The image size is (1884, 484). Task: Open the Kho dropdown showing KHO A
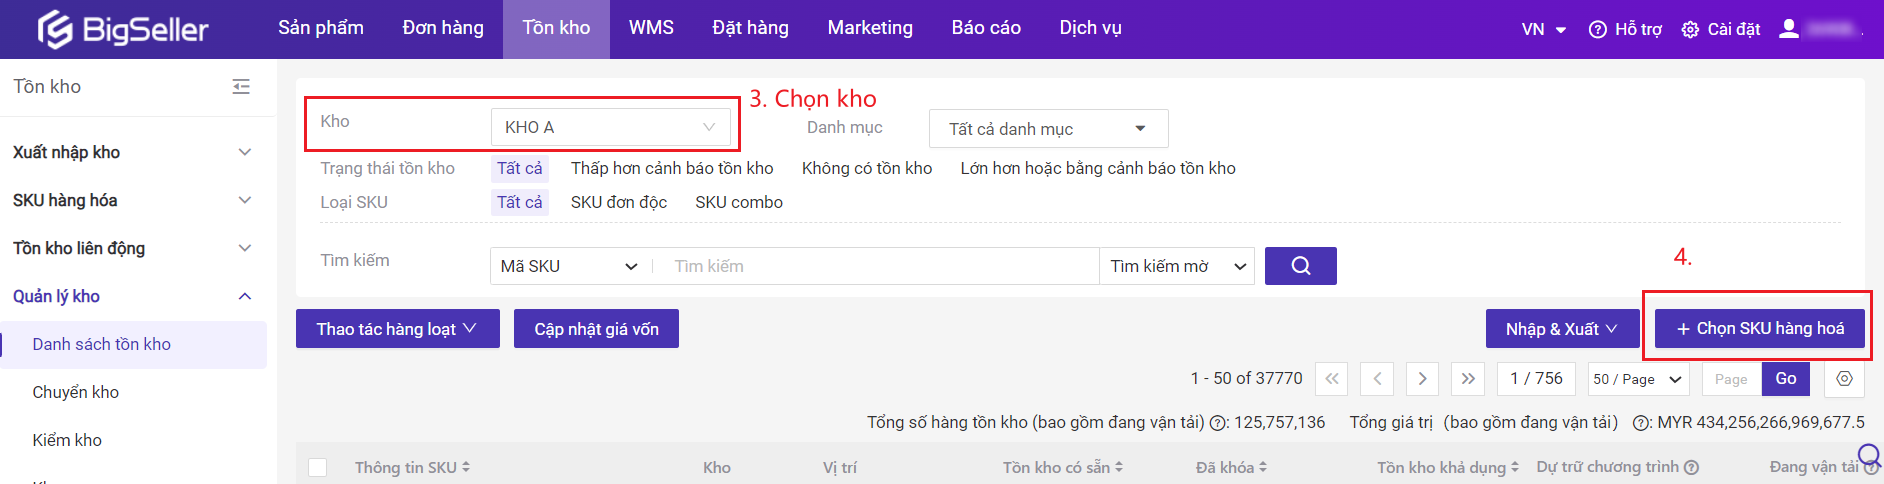tap(610, 127)
